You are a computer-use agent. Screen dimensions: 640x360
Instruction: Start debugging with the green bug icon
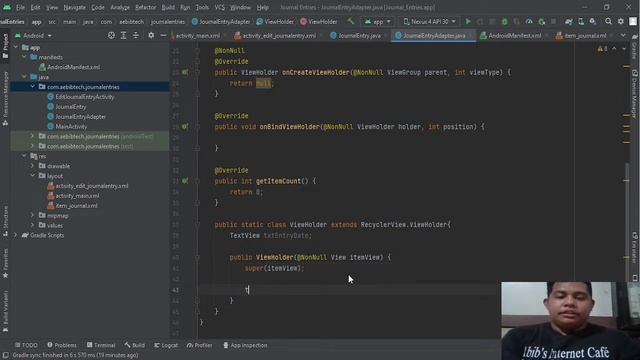(x=504, y=21)
